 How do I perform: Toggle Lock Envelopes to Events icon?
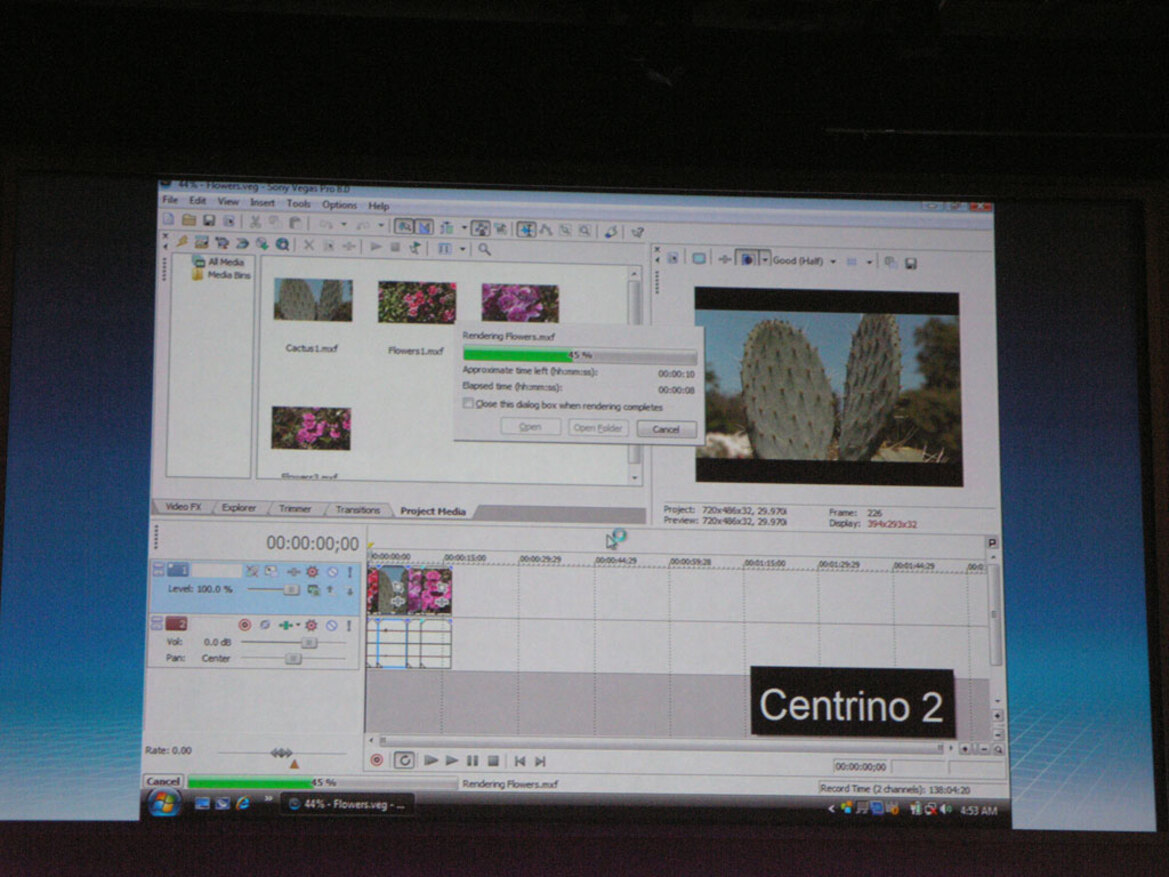[501, 228]
